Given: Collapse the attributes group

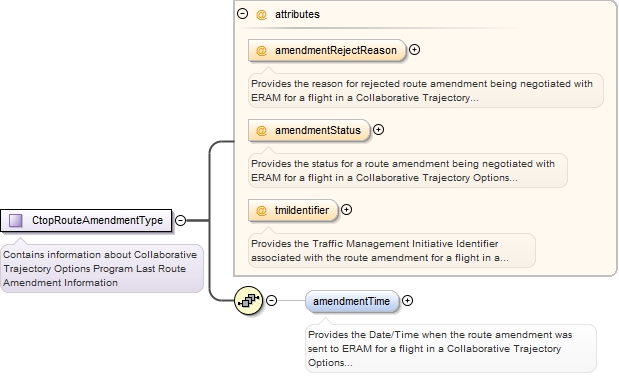Looking at the screenshot, I should pyautogui.click(x=242, y=14).
